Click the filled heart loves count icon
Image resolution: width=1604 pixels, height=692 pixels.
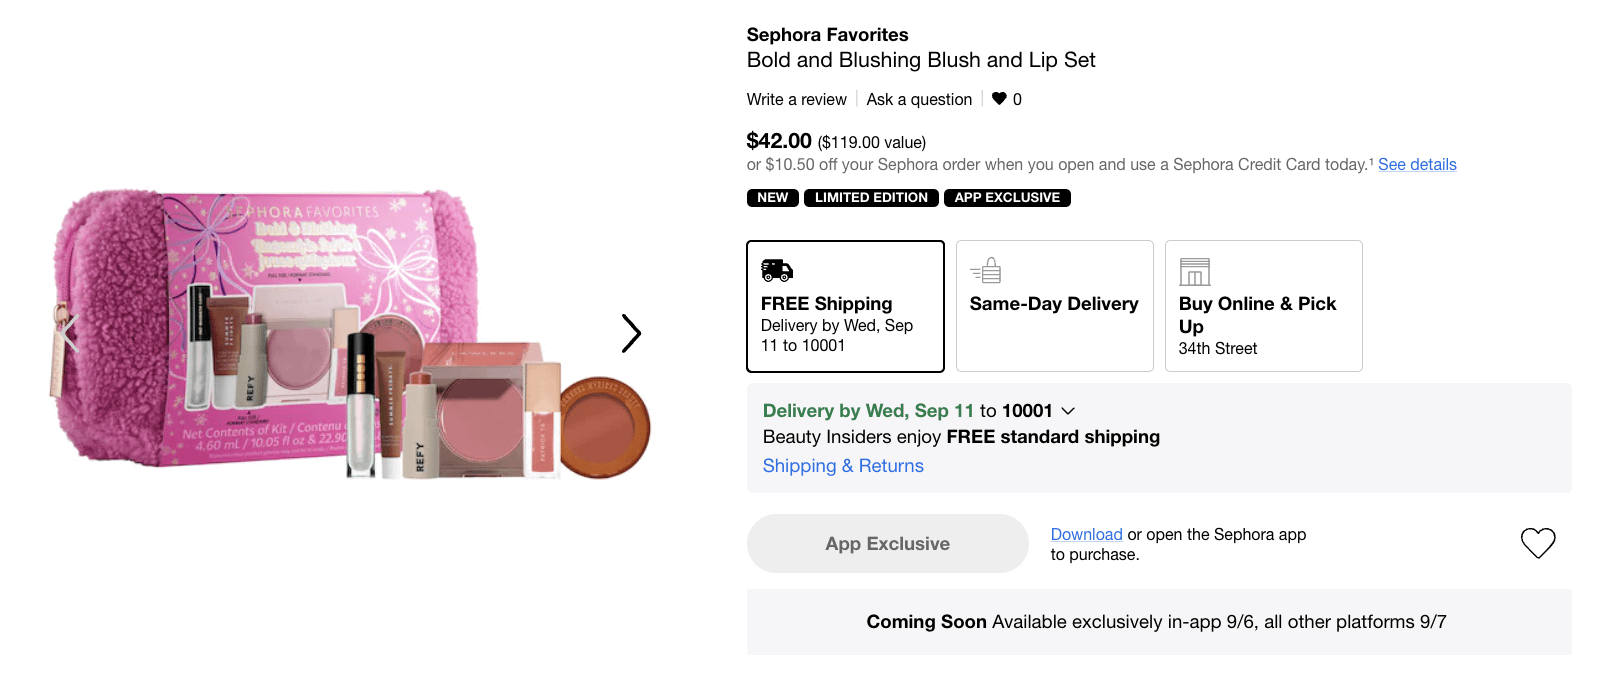(999, 99)
